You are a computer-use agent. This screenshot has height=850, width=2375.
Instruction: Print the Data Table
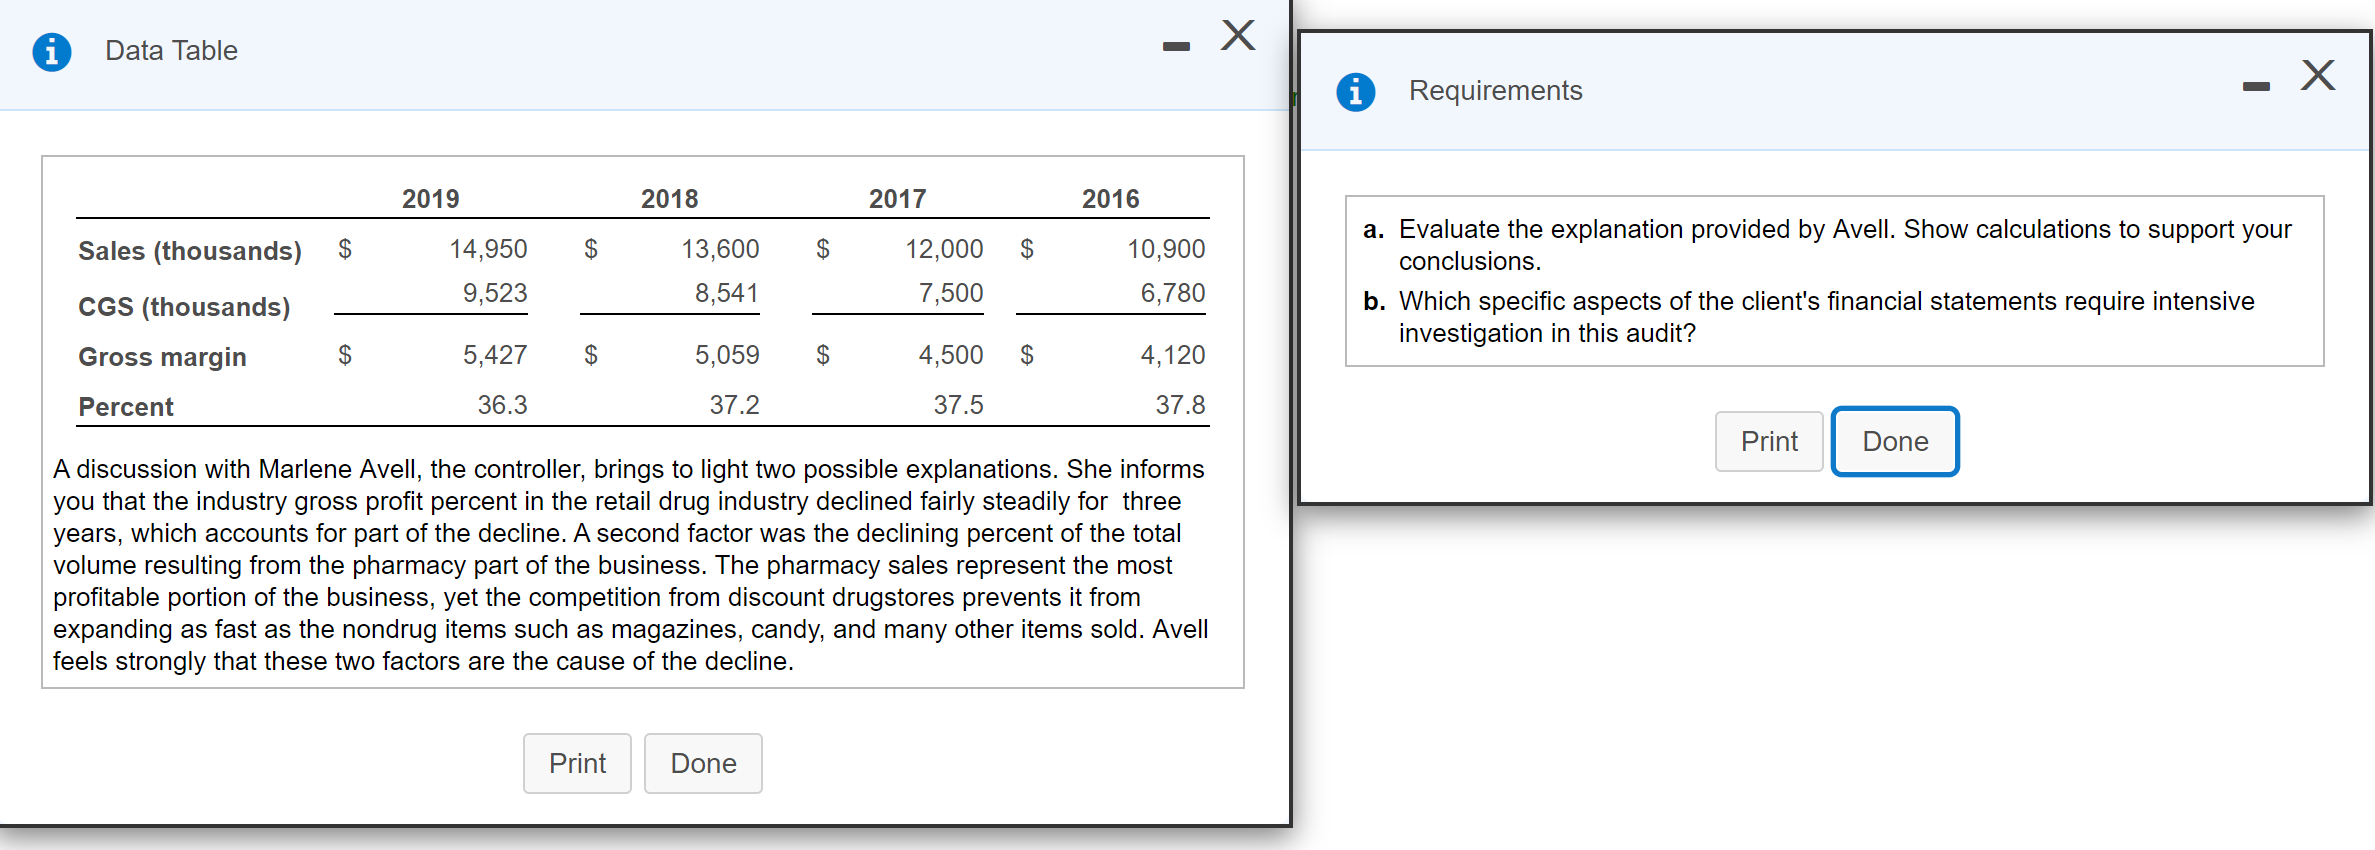[577, 763]
